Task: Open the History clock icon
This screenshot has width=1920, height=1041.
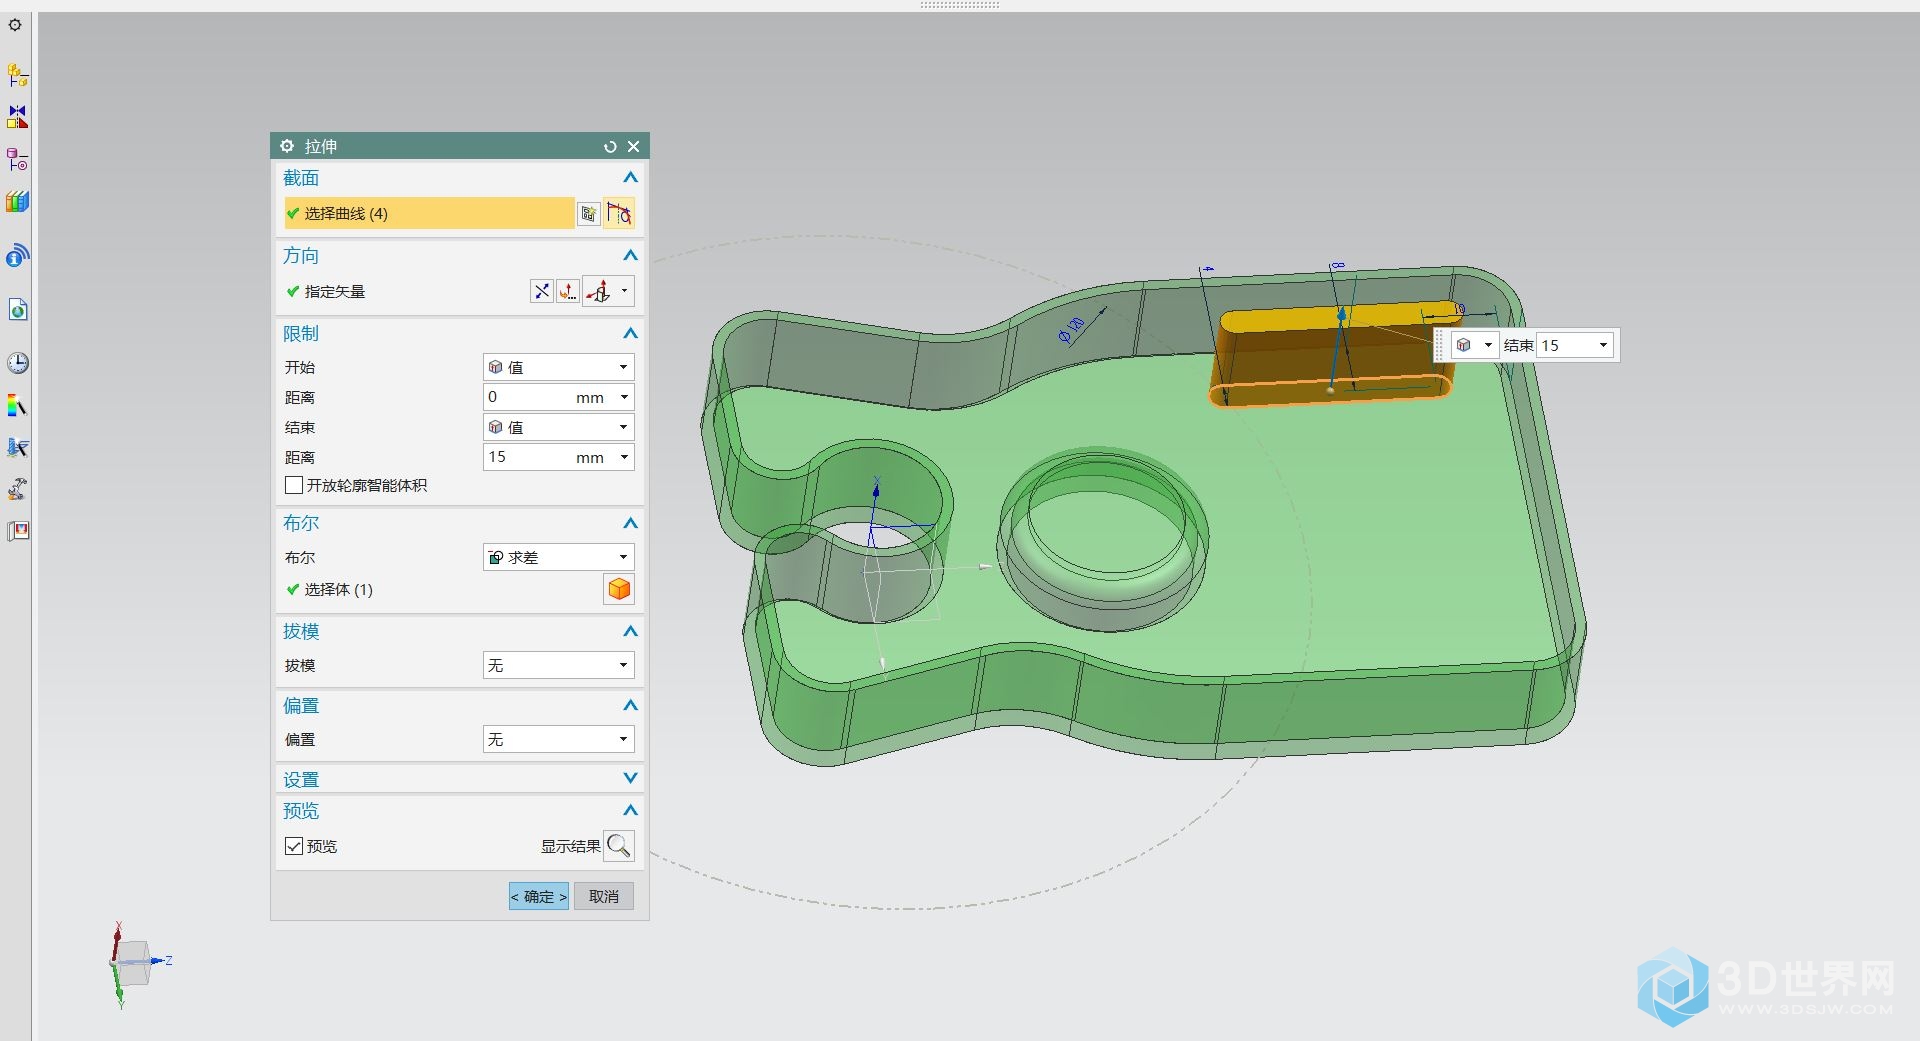Action: coord(17,363)
